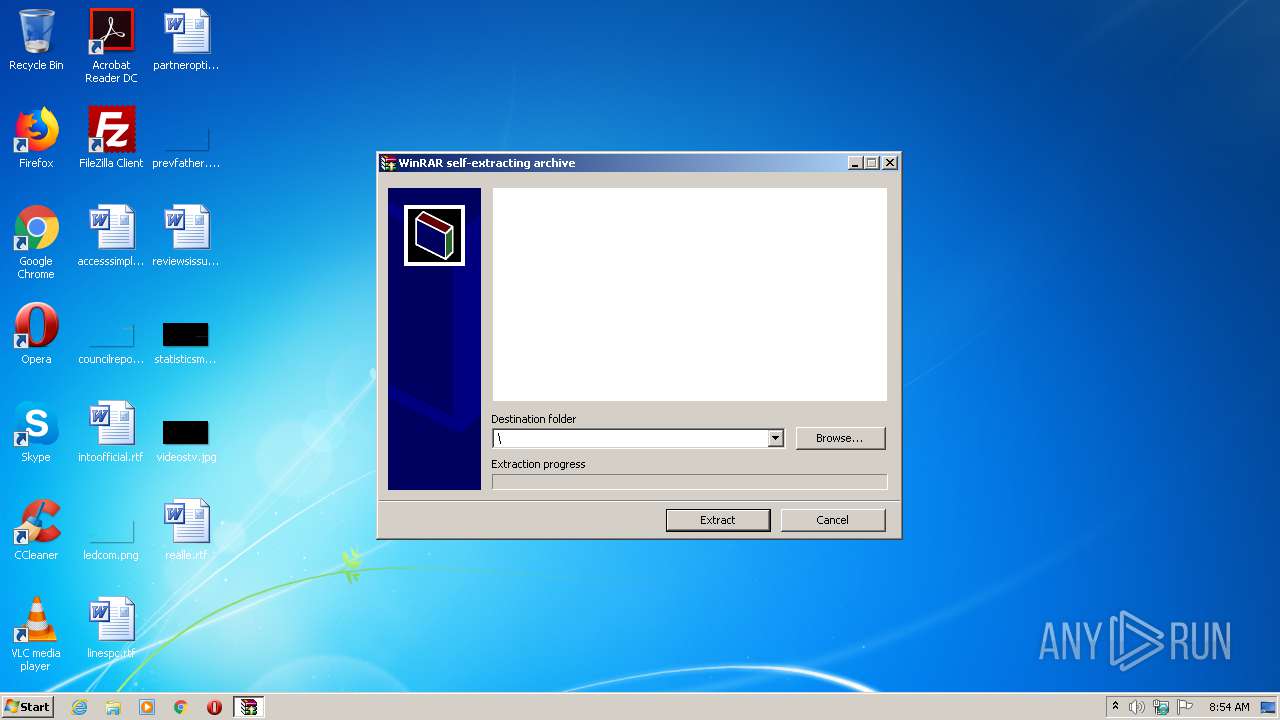Click into Destination folder path field
The image size is (1280, 720).
pos(630,438)
